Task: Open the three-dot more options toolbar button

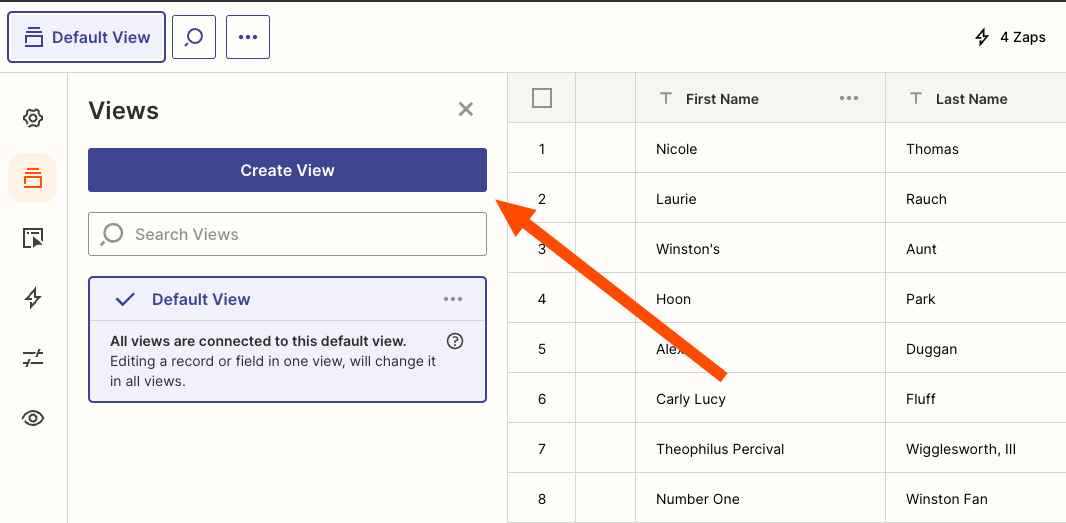Action: click(x=248, y=37)
